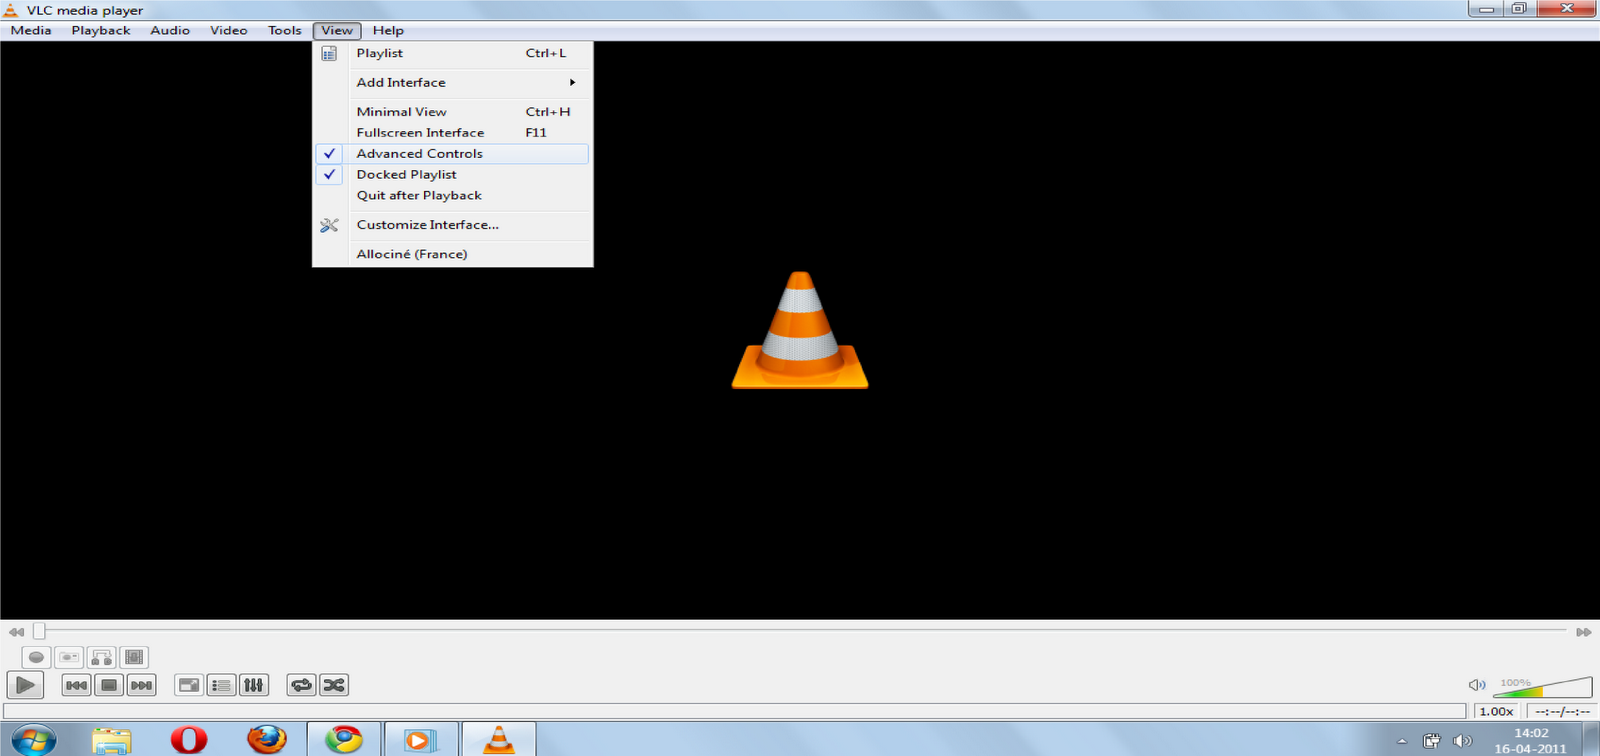Click the VLC cone icon in title bar
The image size is (1600, 756).
(x=11, y=10)
